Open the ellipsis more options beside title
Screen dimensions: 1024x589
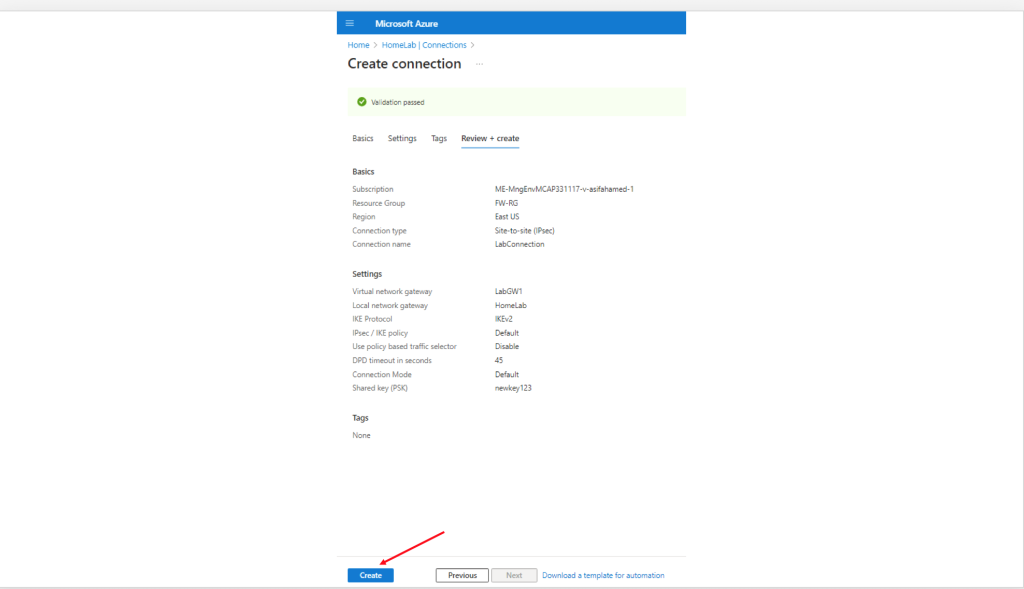click(479, 64)
